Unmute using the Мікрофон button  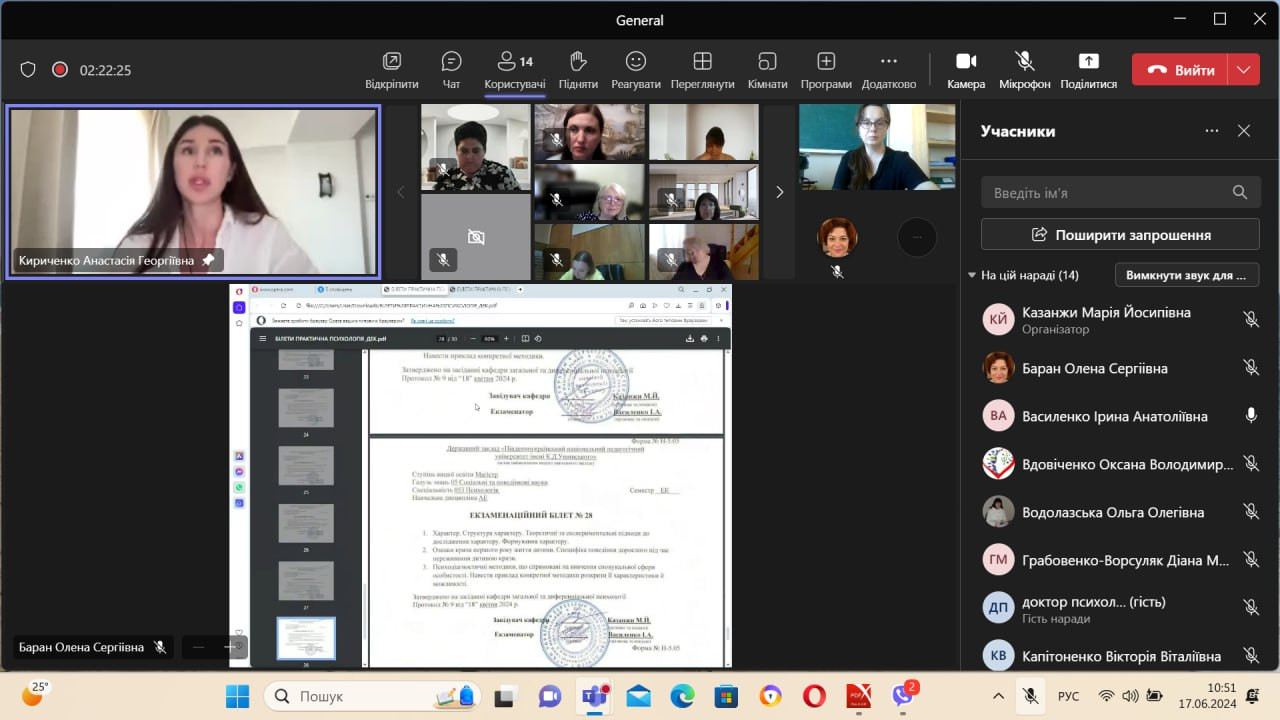click(x=1024, y=70)
